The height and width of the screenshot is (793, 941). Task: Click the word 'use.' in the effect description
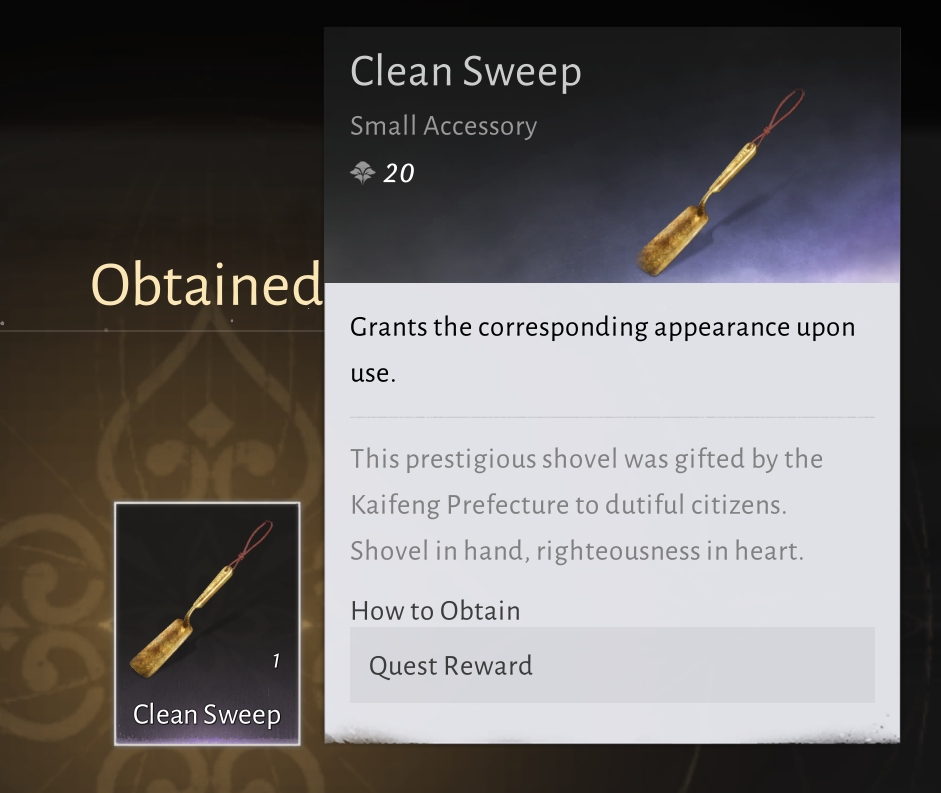tap(373, 375)
